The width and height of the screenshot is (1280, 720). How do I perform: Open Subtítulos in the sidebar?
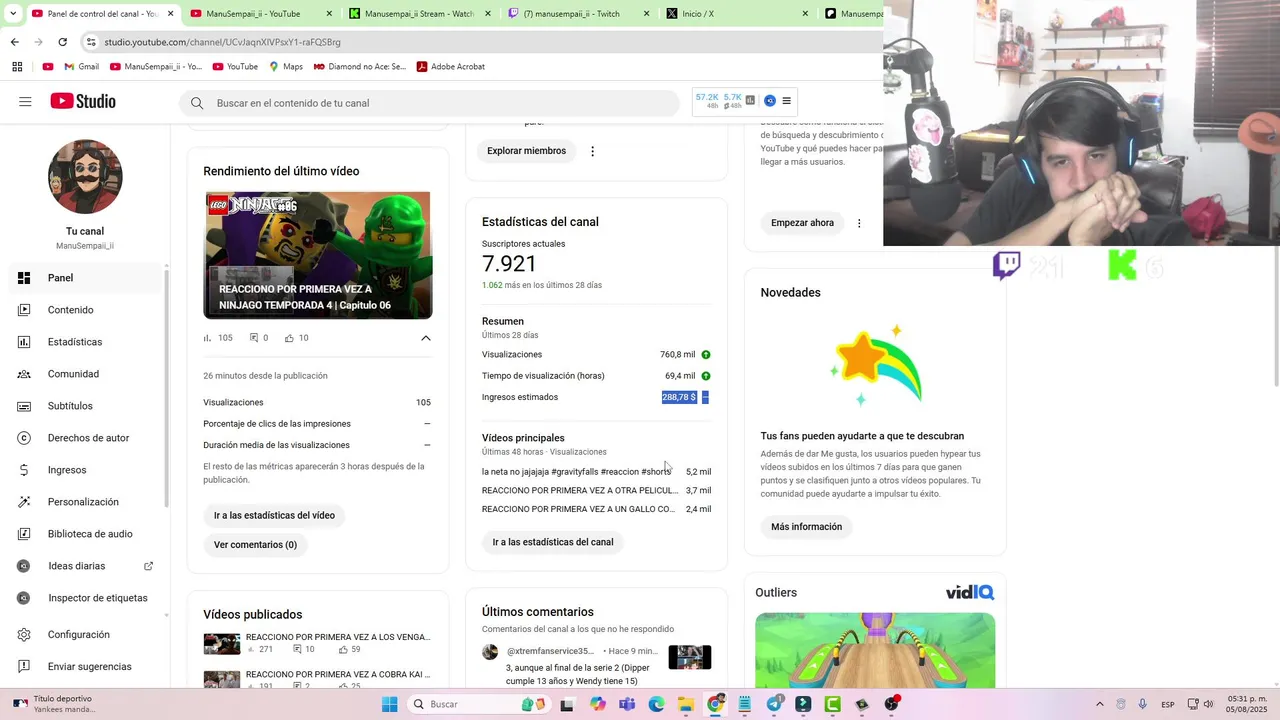(84, 406)
